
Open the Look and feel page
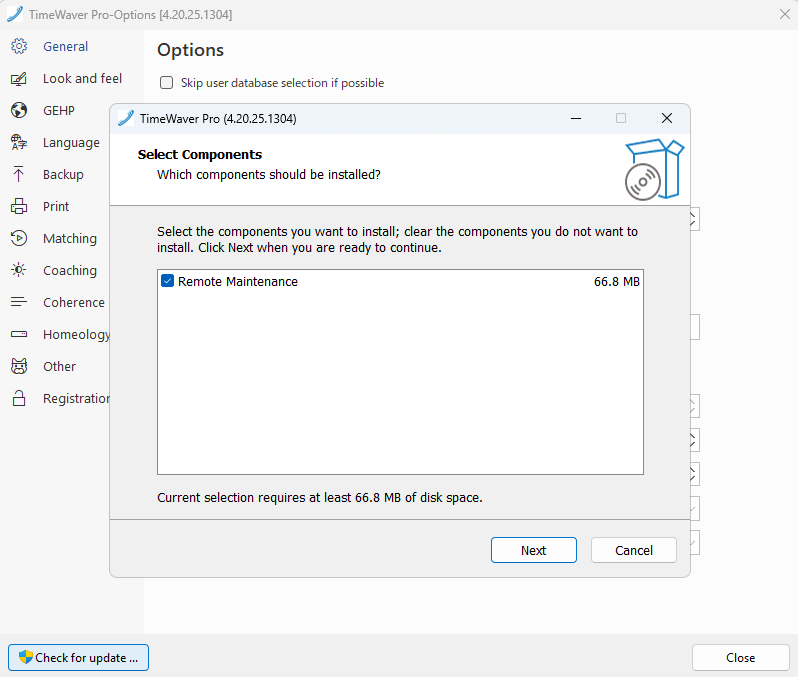click(x=82, y=78)
